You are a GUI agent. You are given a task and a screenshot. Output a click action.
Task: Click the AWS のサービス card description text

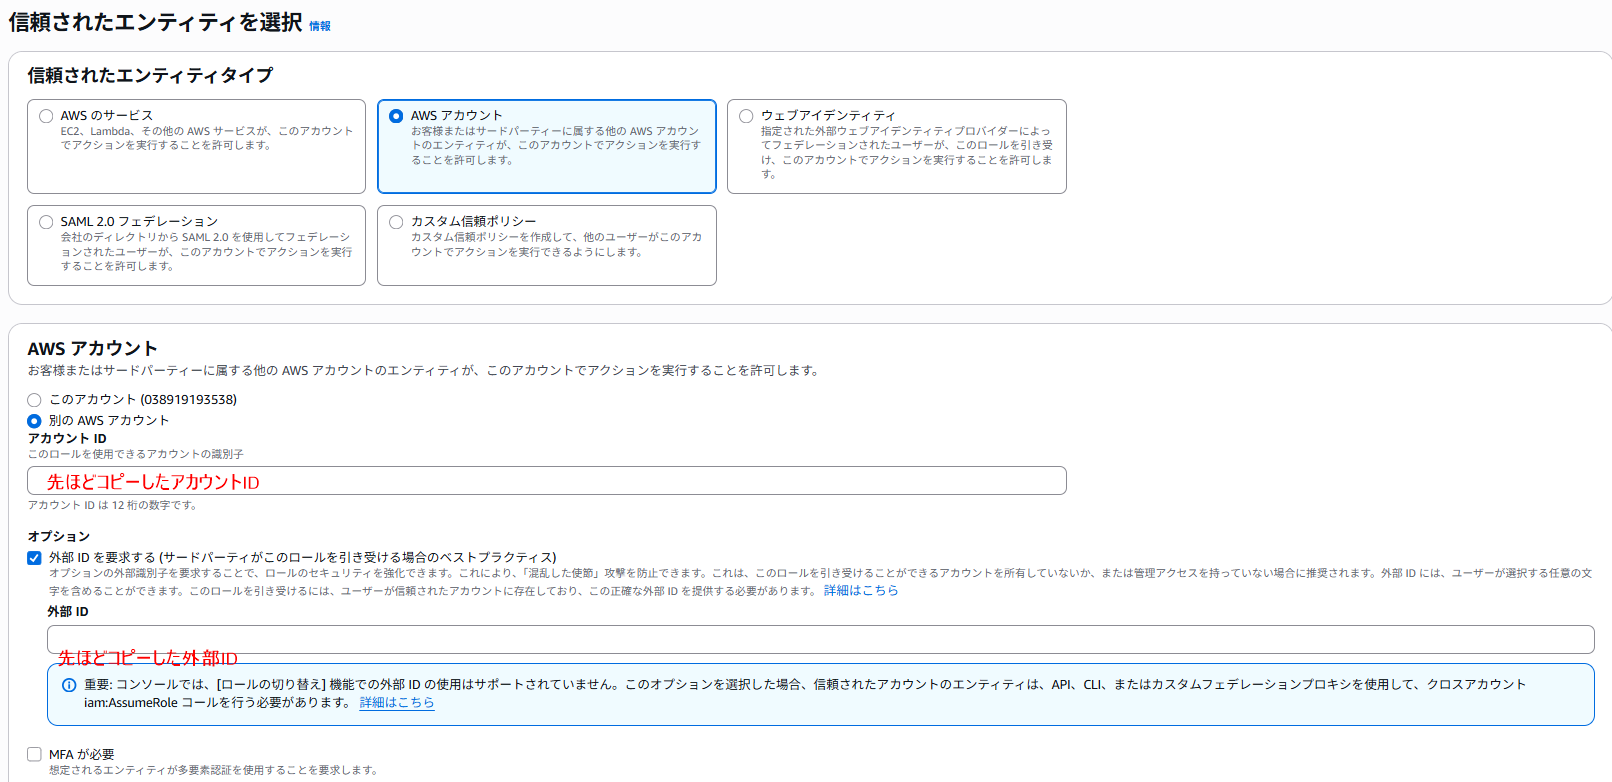(x=207, y=138)
